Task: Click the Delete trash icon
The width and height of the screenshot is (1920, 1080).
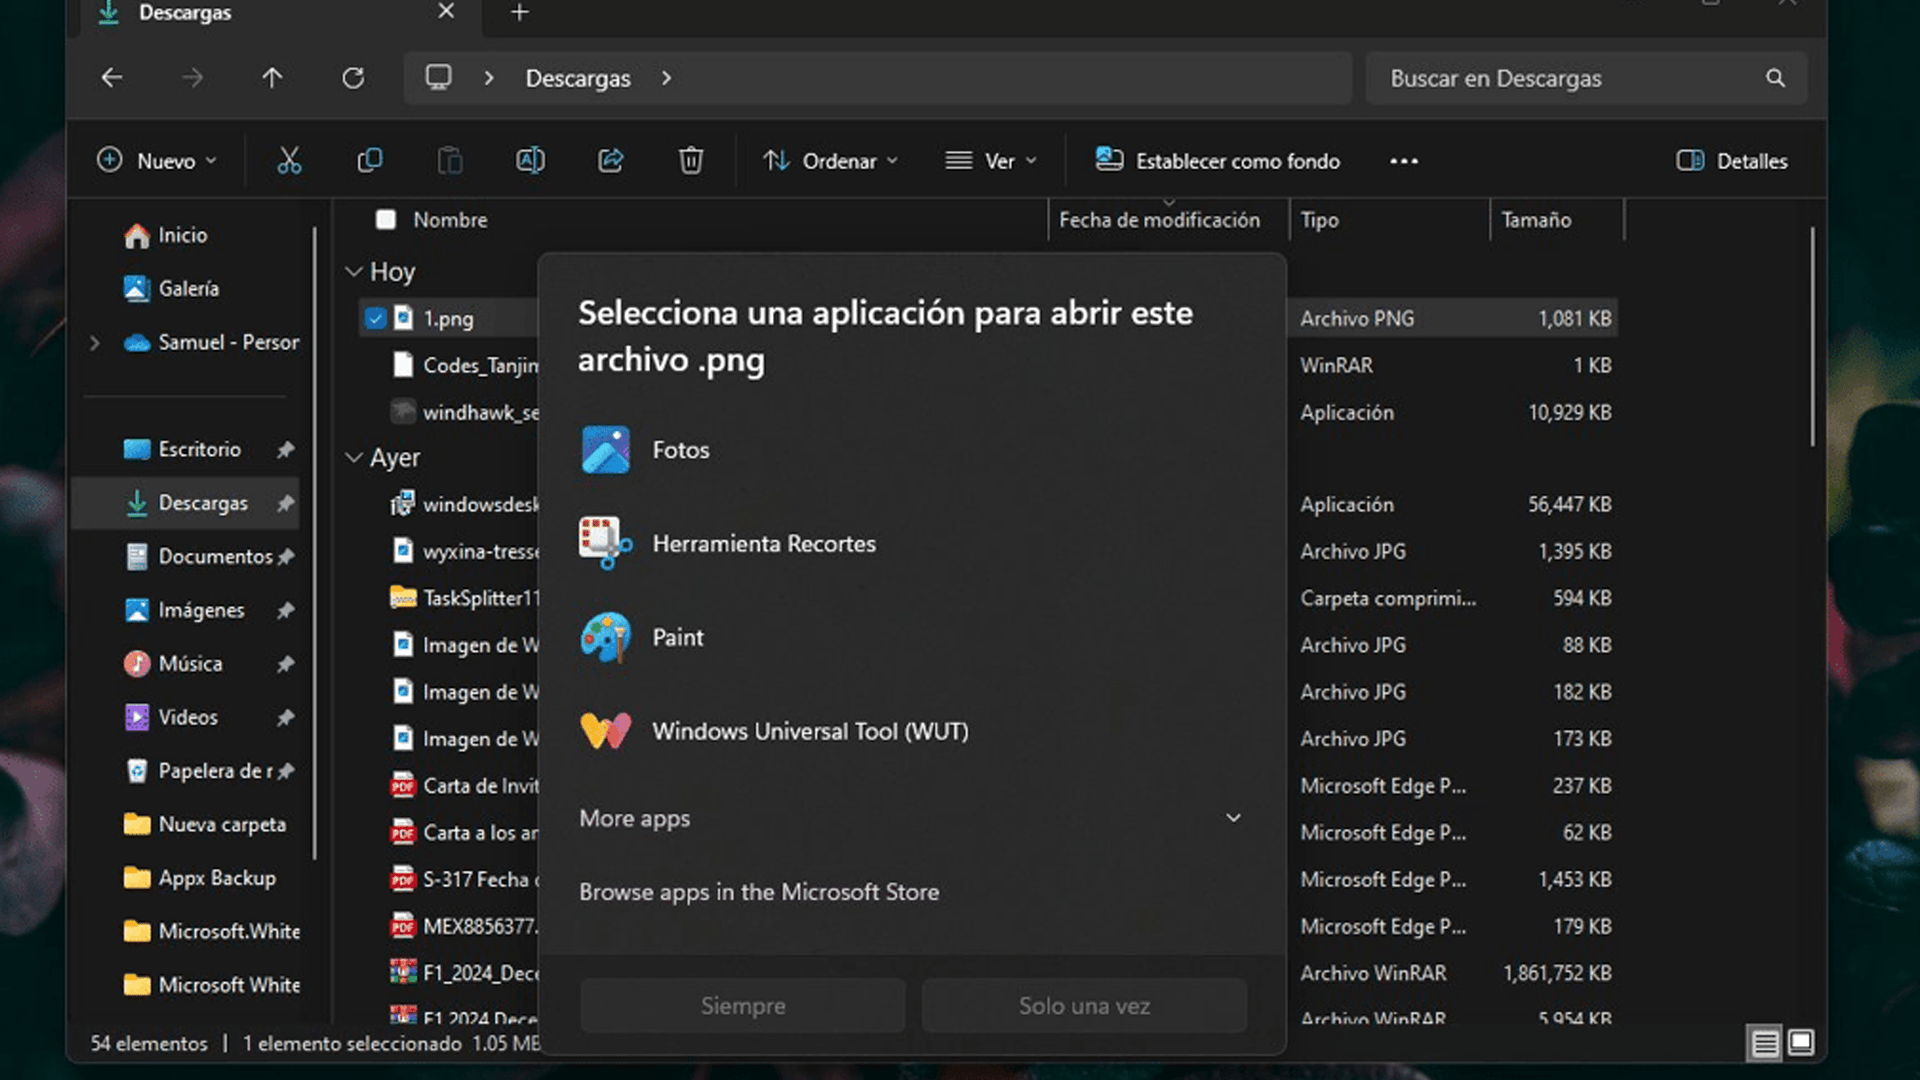Action: coord(690,160)
